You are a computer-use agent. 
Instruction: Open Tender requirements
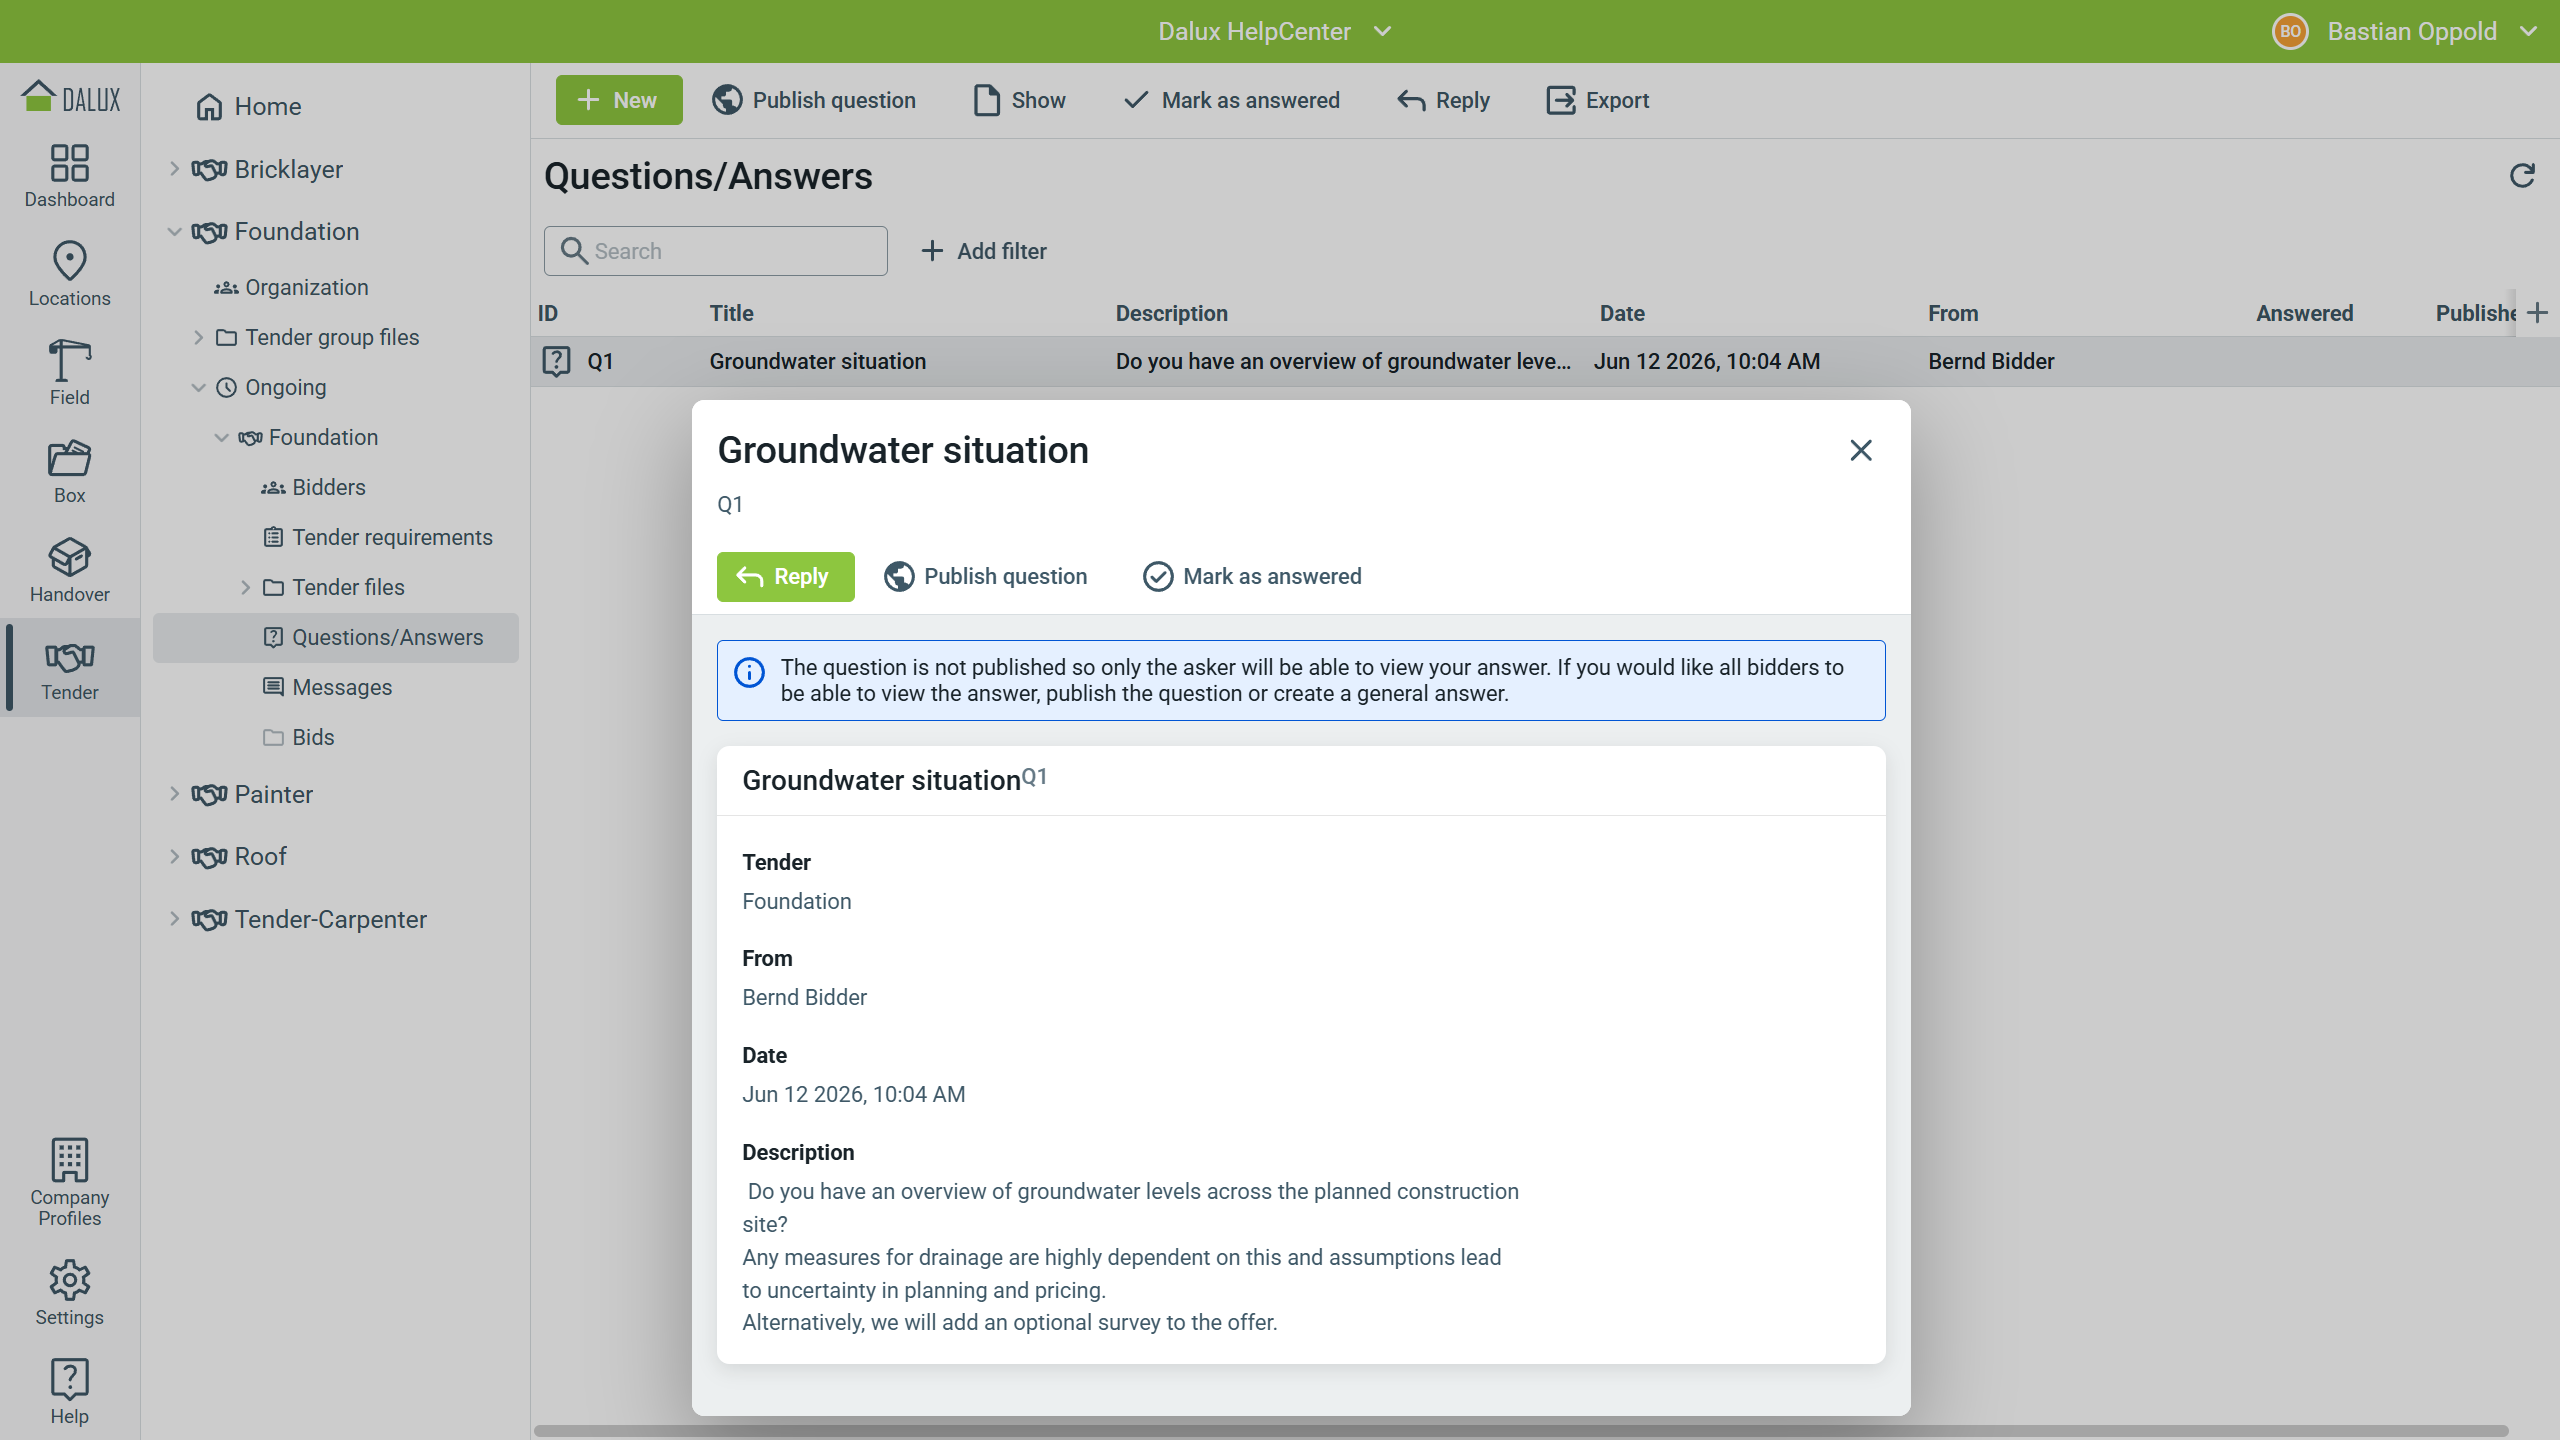[x=378, y=537]
